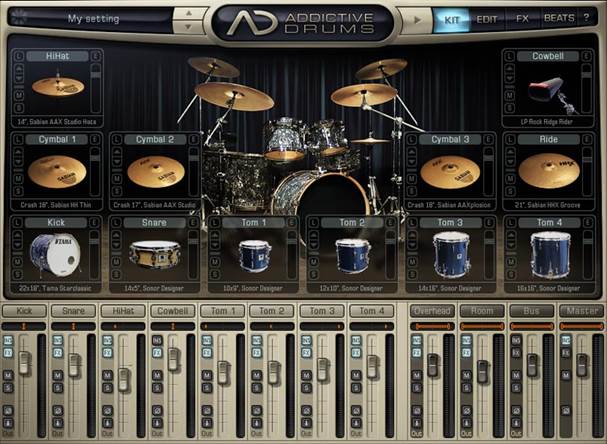Click the E edit icon on the Cymbal 2 slot
This screenshot has width=607, height=444.
(x=193, y=139)
